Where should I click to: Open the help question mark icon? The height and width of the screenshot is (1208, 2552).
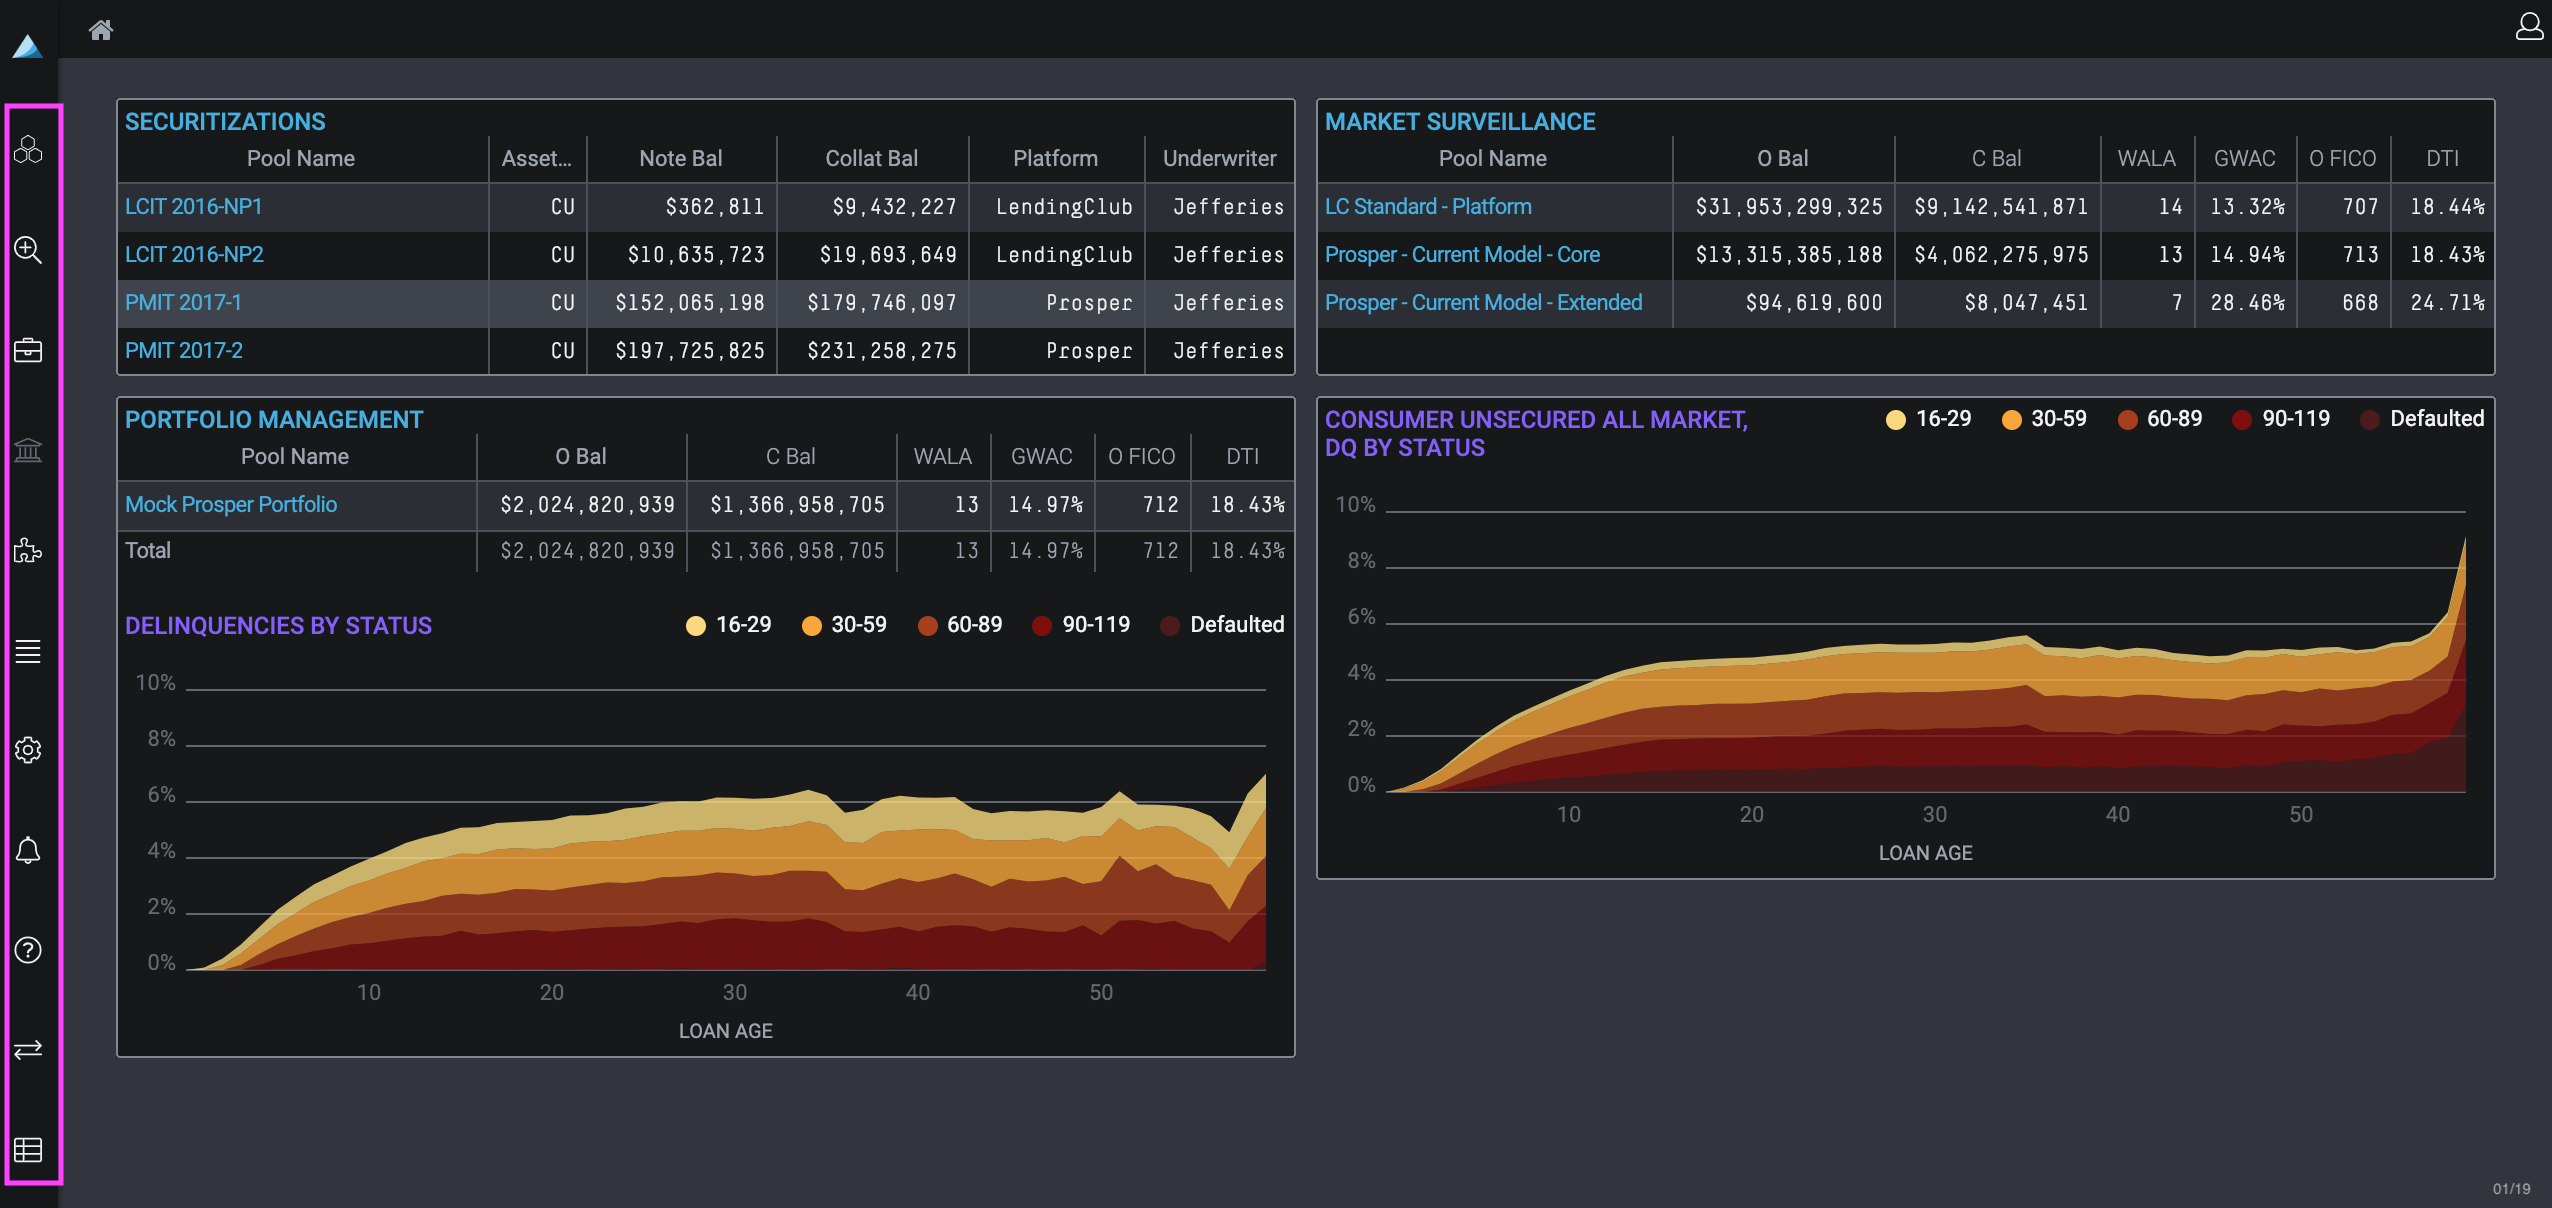pyautogui.click(x=28, y=950)
